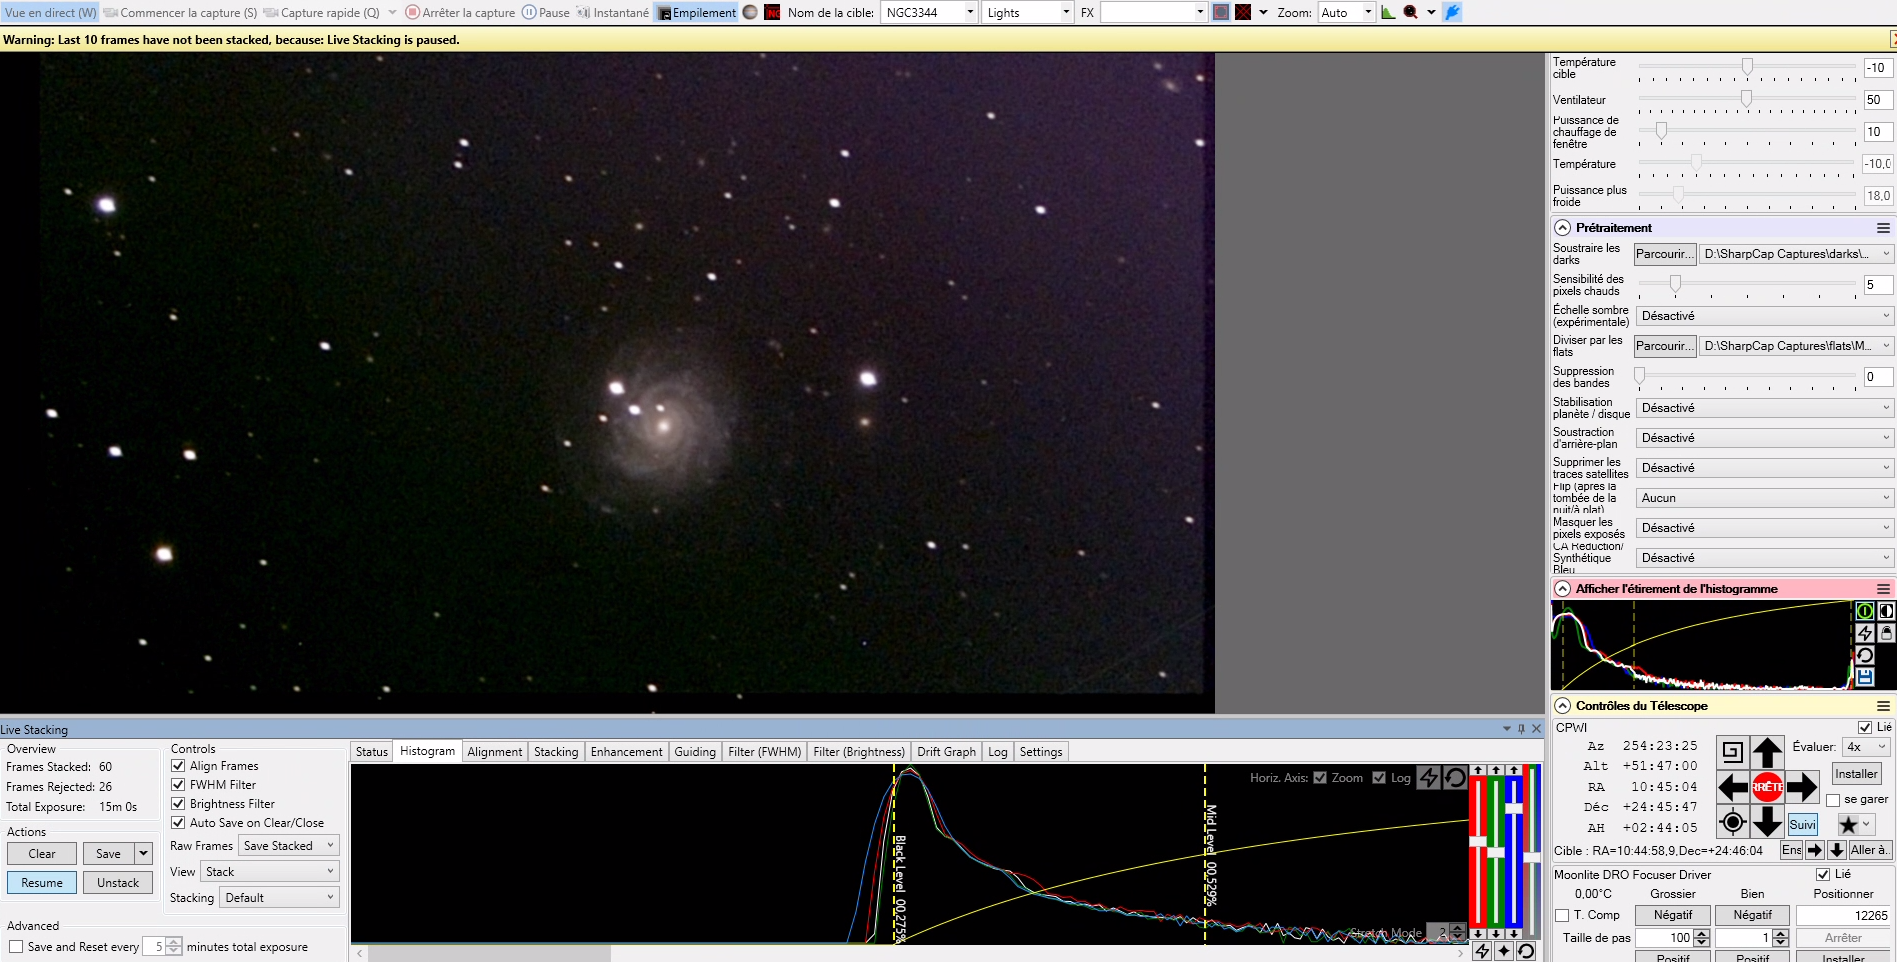This screenshot has width=1897, height=962.
Task: Click the Nom de la cible field
Action: [x=928, y=13]
